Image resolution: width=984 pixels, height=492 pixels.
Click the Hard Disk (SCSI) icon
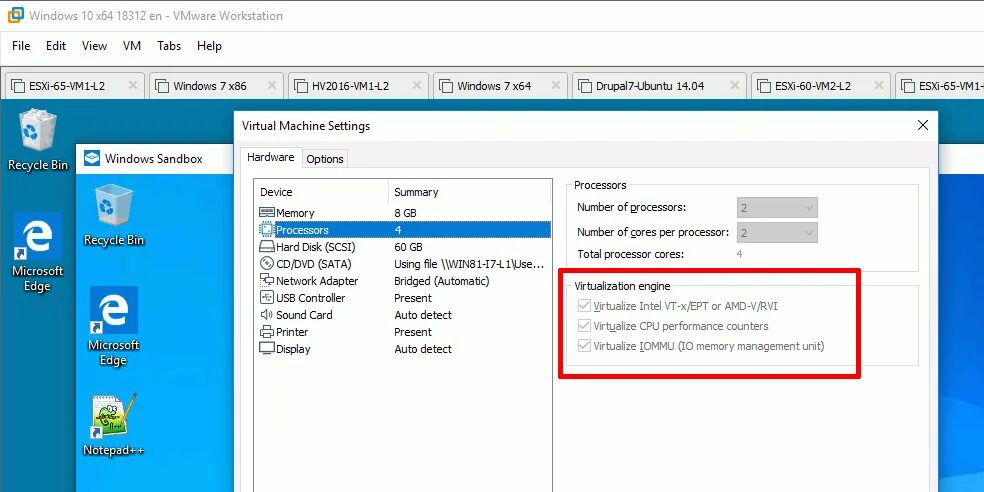tap(267, 247)
